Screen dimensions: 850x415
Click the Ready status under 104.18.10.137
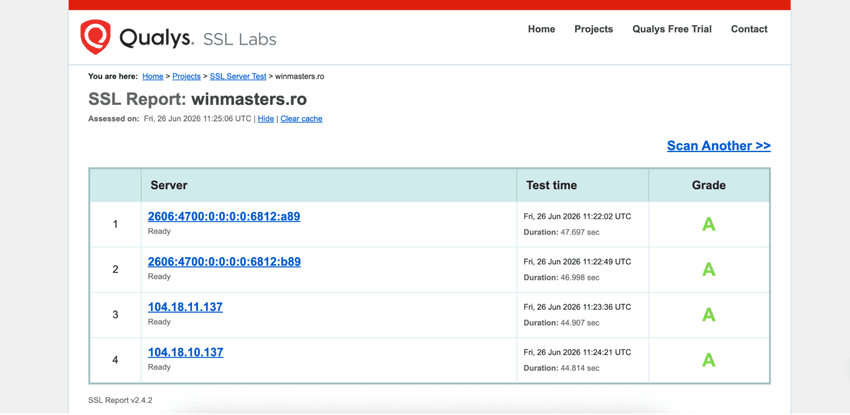click(x=159, y=367)
